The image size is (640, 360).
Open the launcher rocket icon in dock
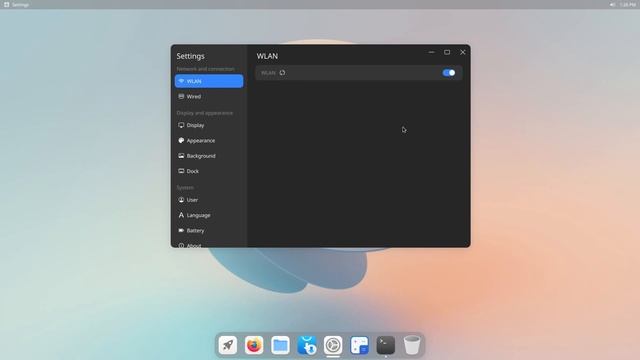point(228,345)
